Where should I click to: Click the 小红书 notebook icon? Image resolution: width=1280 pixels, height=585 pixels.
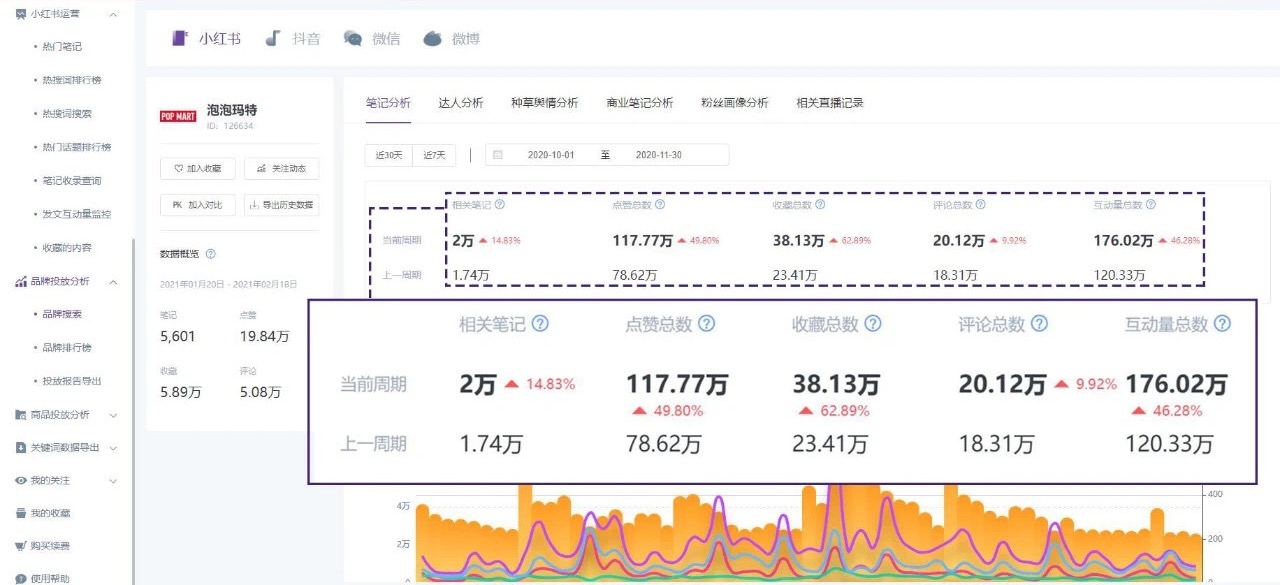click(x=180, y=39)
